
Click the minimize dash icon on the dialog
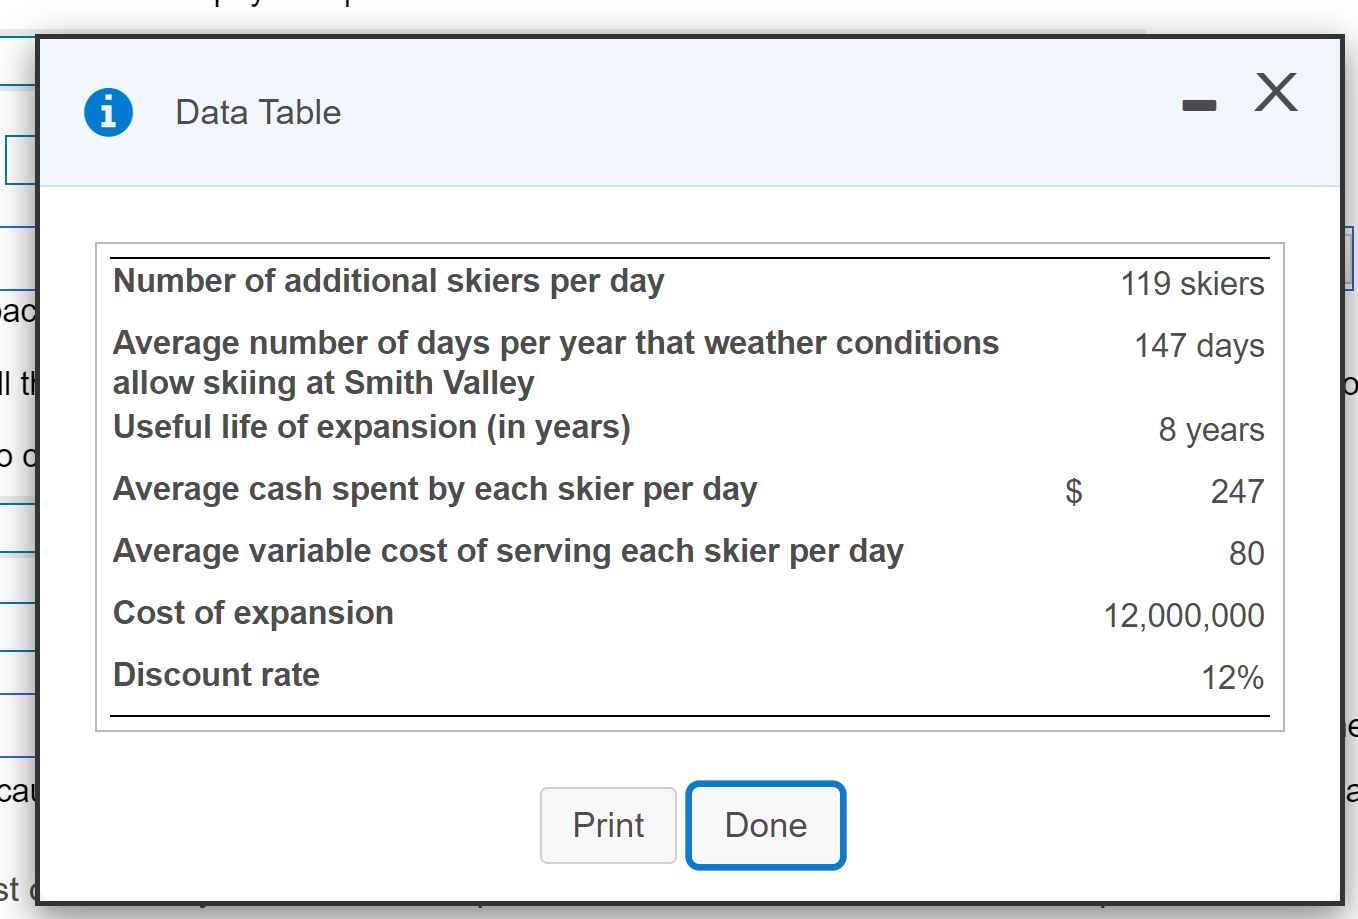tap(1198, 104)
